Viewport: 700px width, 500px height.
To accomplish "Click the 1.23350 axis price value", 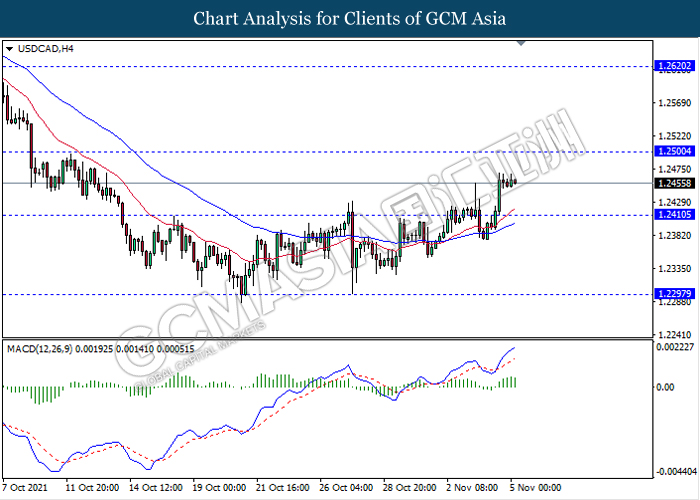I will (x=675, y=269).
